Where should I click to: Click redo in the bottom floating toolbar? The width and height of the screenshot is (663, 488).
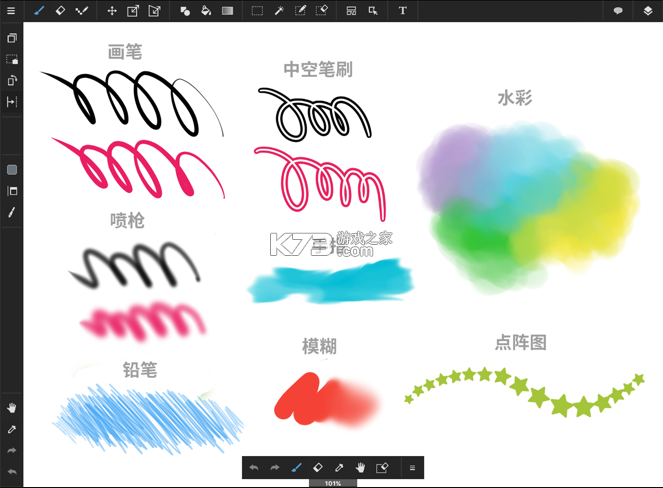coord(275,467)
